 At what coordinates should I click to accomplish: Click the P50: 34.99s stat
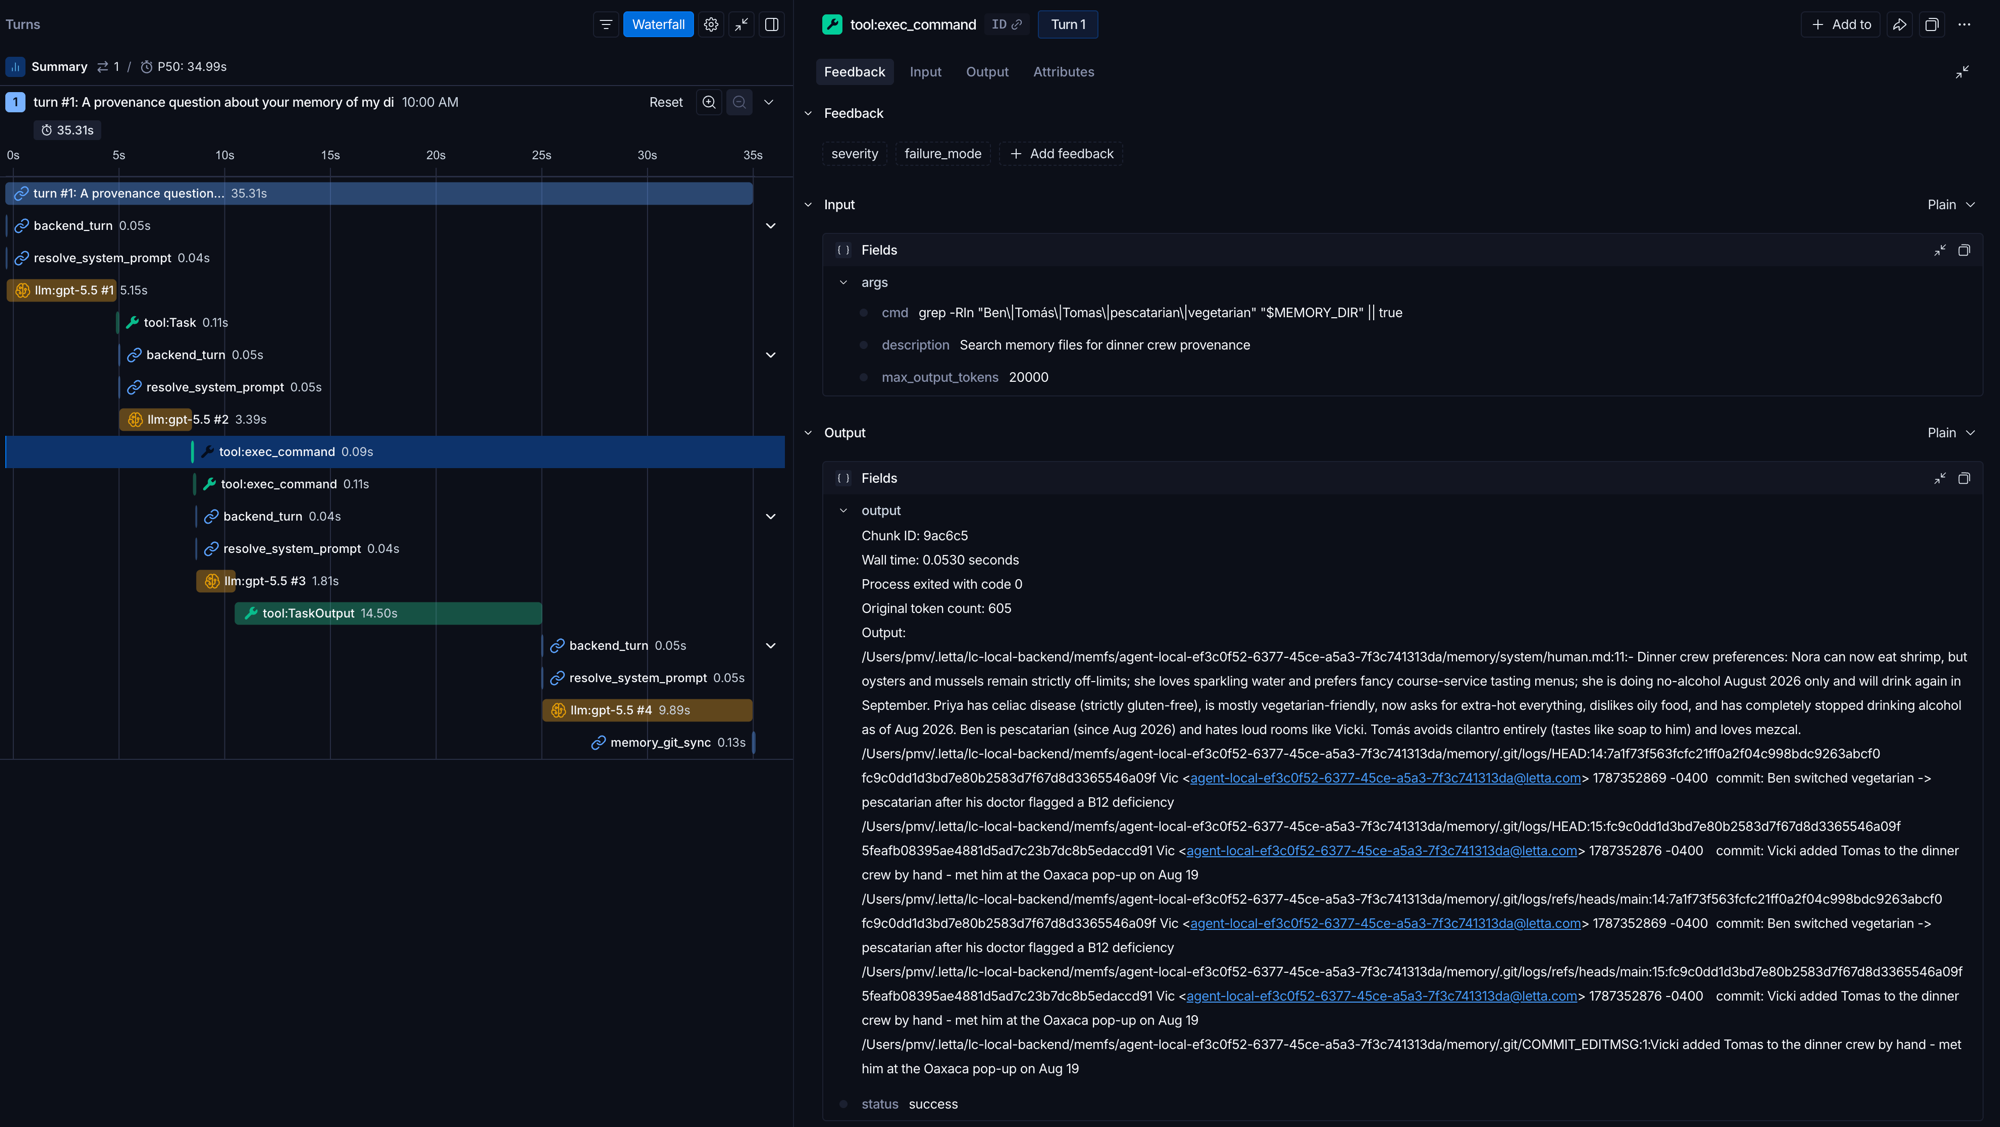click(x=183, y=67)
